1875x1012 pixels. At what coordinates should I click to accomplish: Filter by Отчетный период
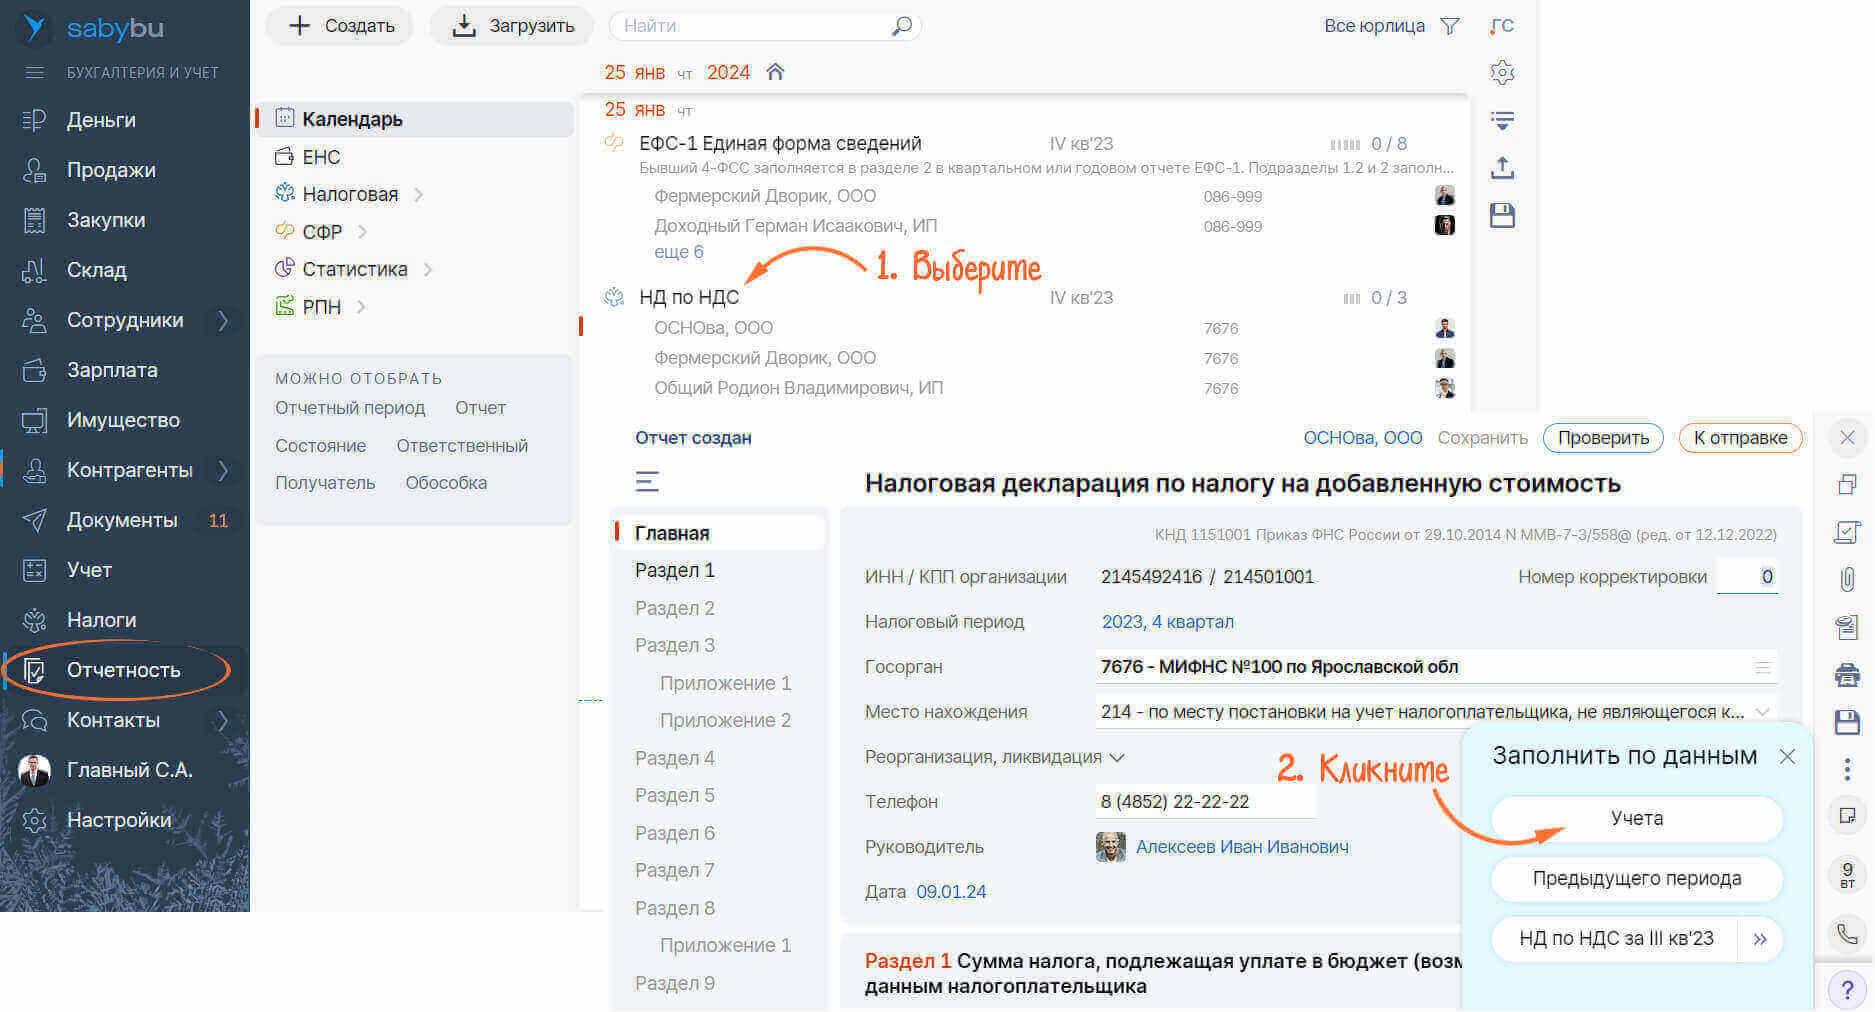(350, 408)
